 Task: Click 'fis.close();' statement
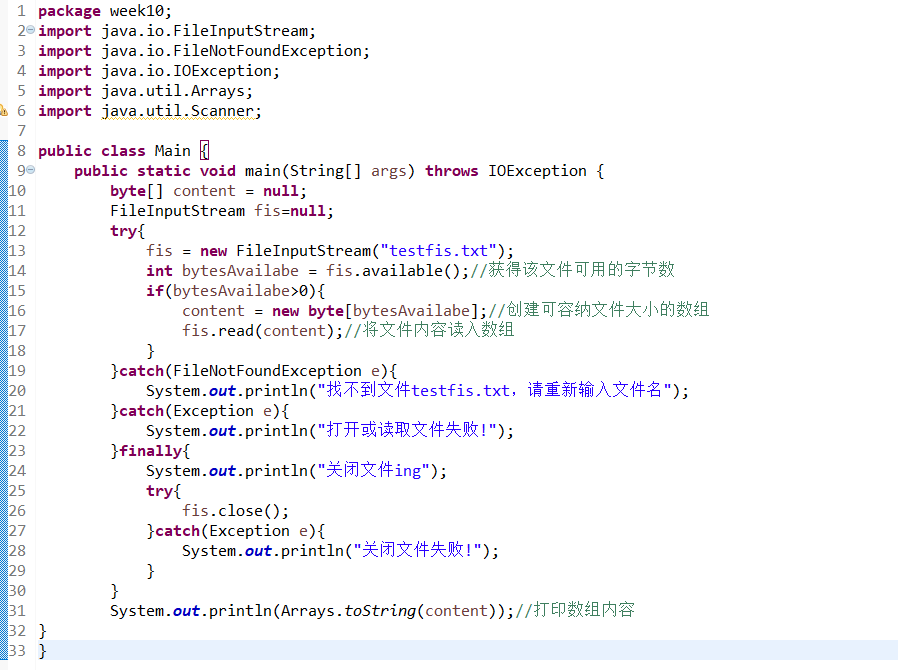point(235,511)
